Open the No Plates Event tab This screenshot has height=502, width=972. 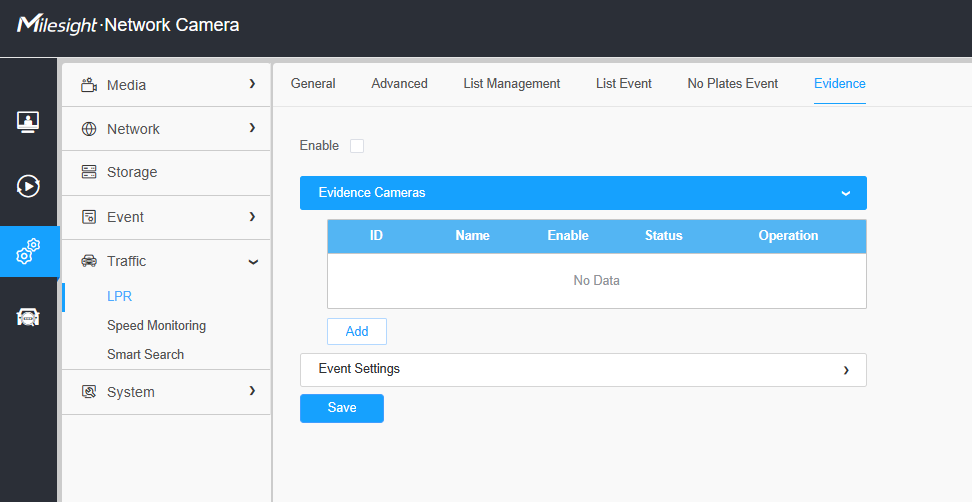tap(733, 84)
